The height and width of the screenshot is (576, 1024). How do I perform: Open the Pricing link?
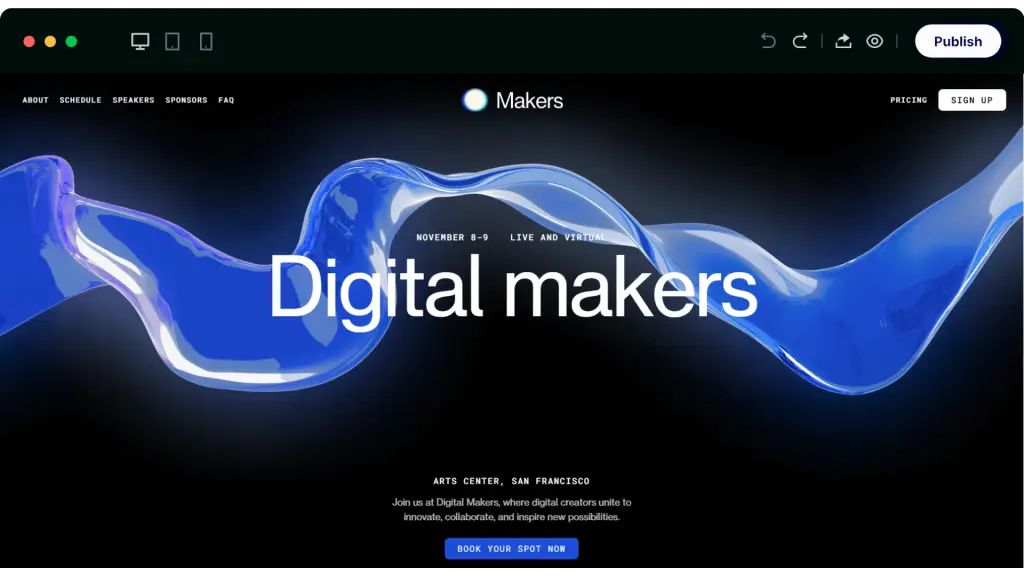908,100
